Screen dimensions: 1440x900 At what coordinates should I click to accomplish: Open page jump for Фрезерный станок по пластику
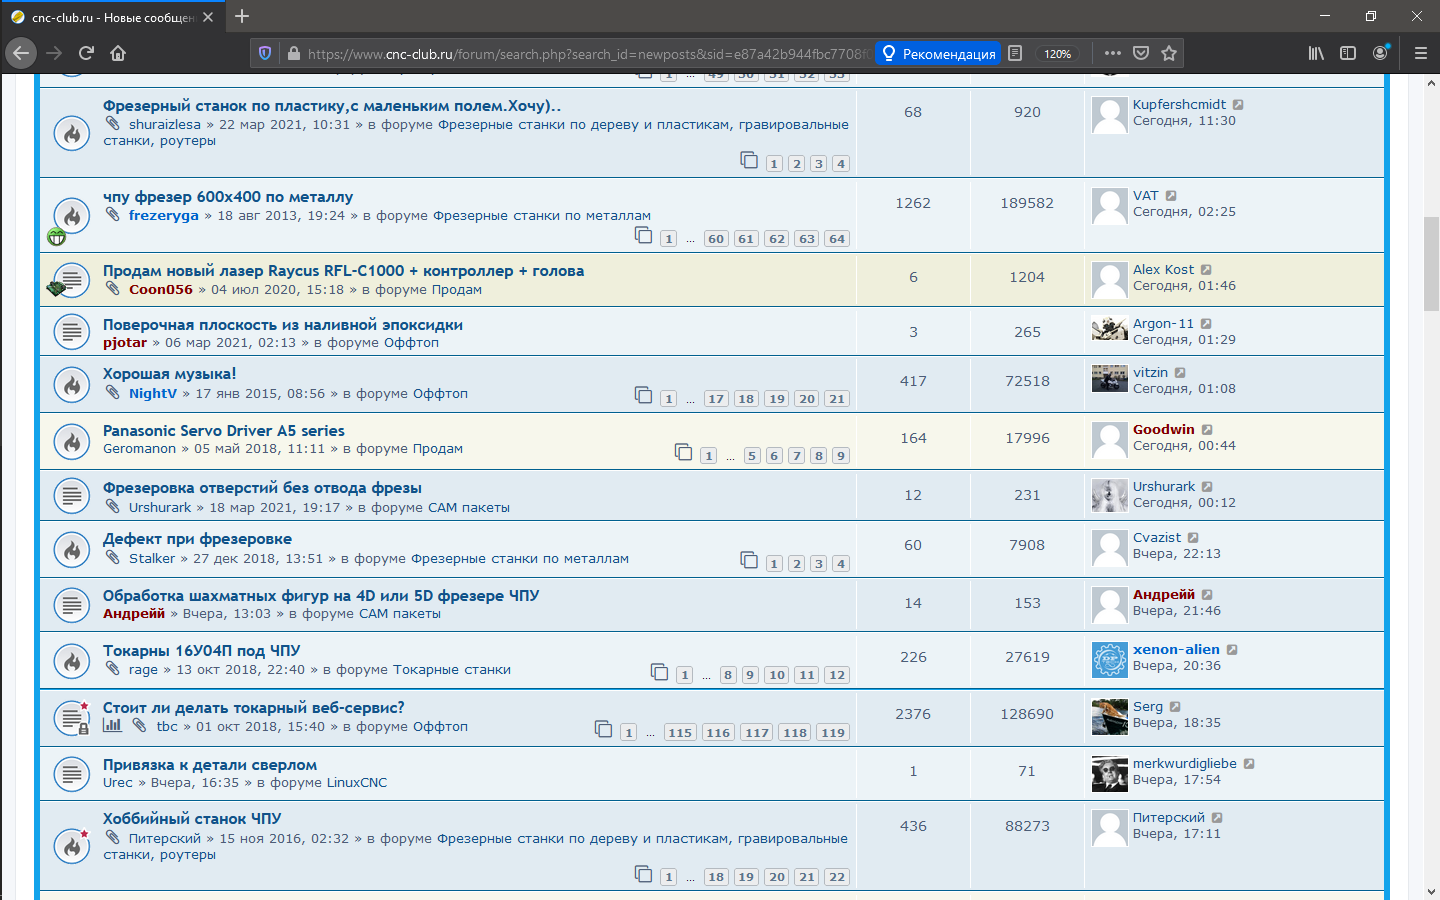pos(749,160)
